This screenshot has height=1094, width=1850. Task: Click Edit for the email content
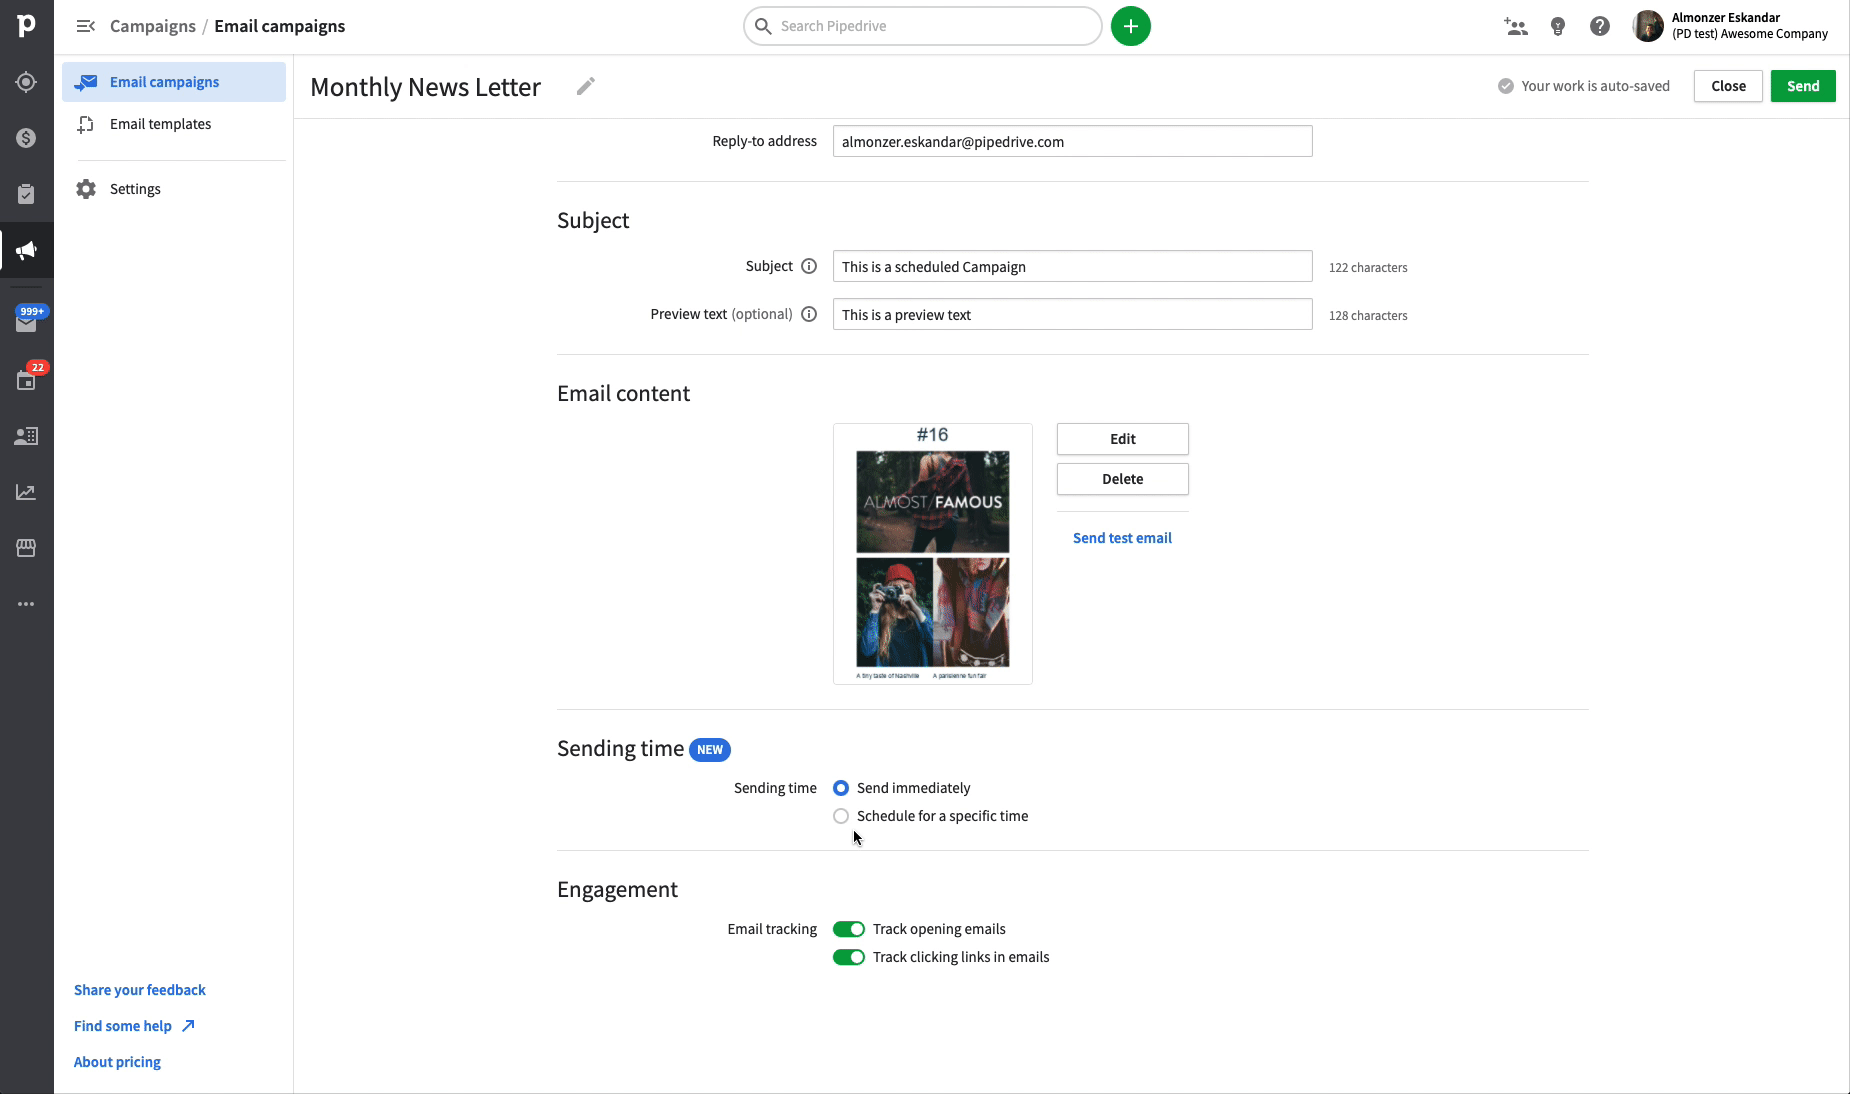[x=1123, y=439]
